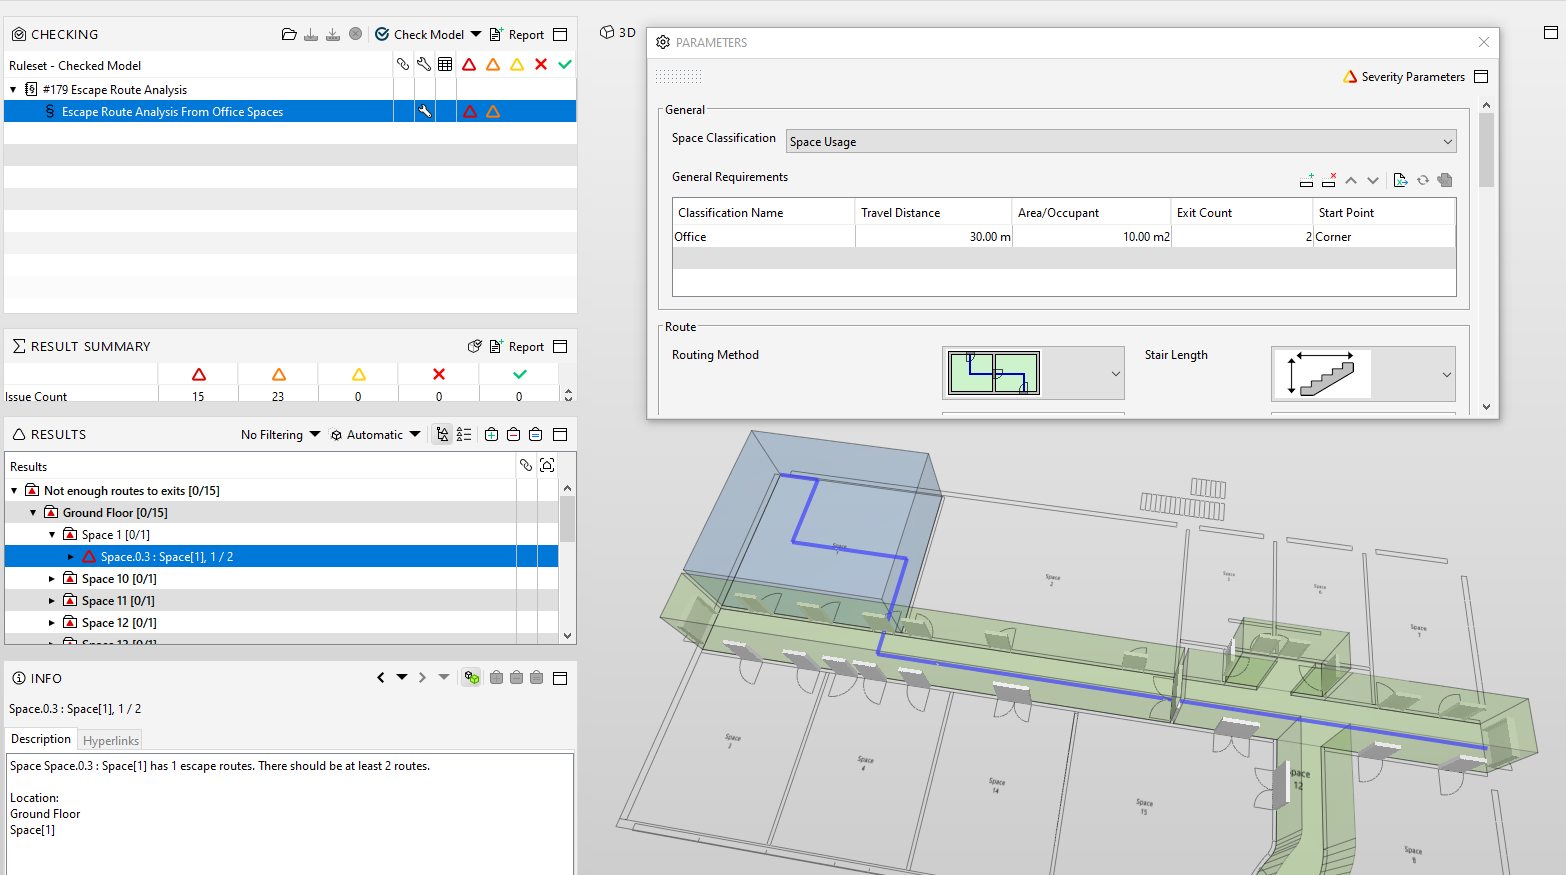Edit Travel Distance 30.00 m cell
The height and width of the screenshot is (875, 1566).
[x=934, y=236]
